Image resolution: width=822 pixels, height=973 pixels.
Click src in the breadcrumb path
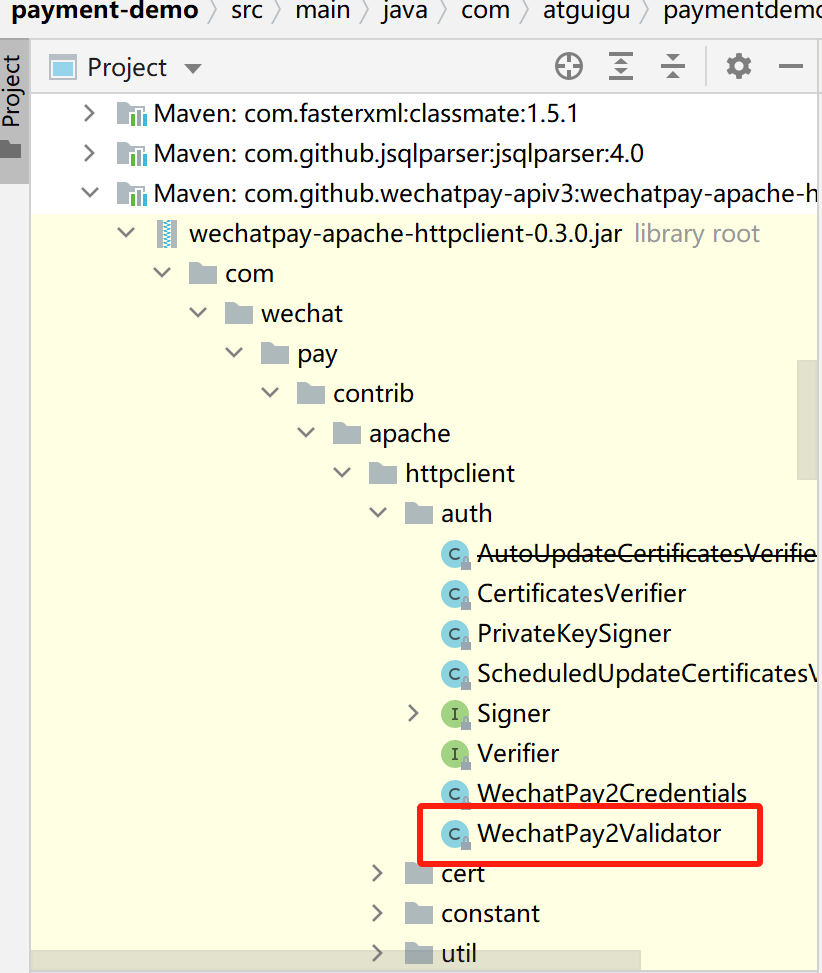[x=247, y=11]
